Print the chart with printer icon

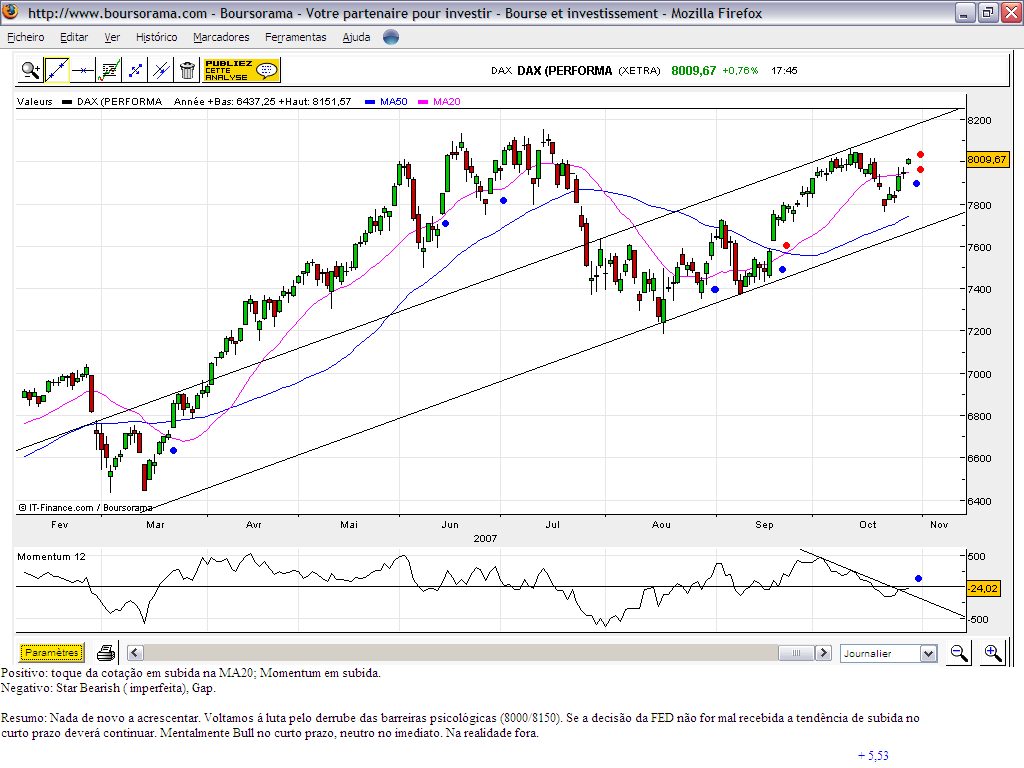coord(106,652)
